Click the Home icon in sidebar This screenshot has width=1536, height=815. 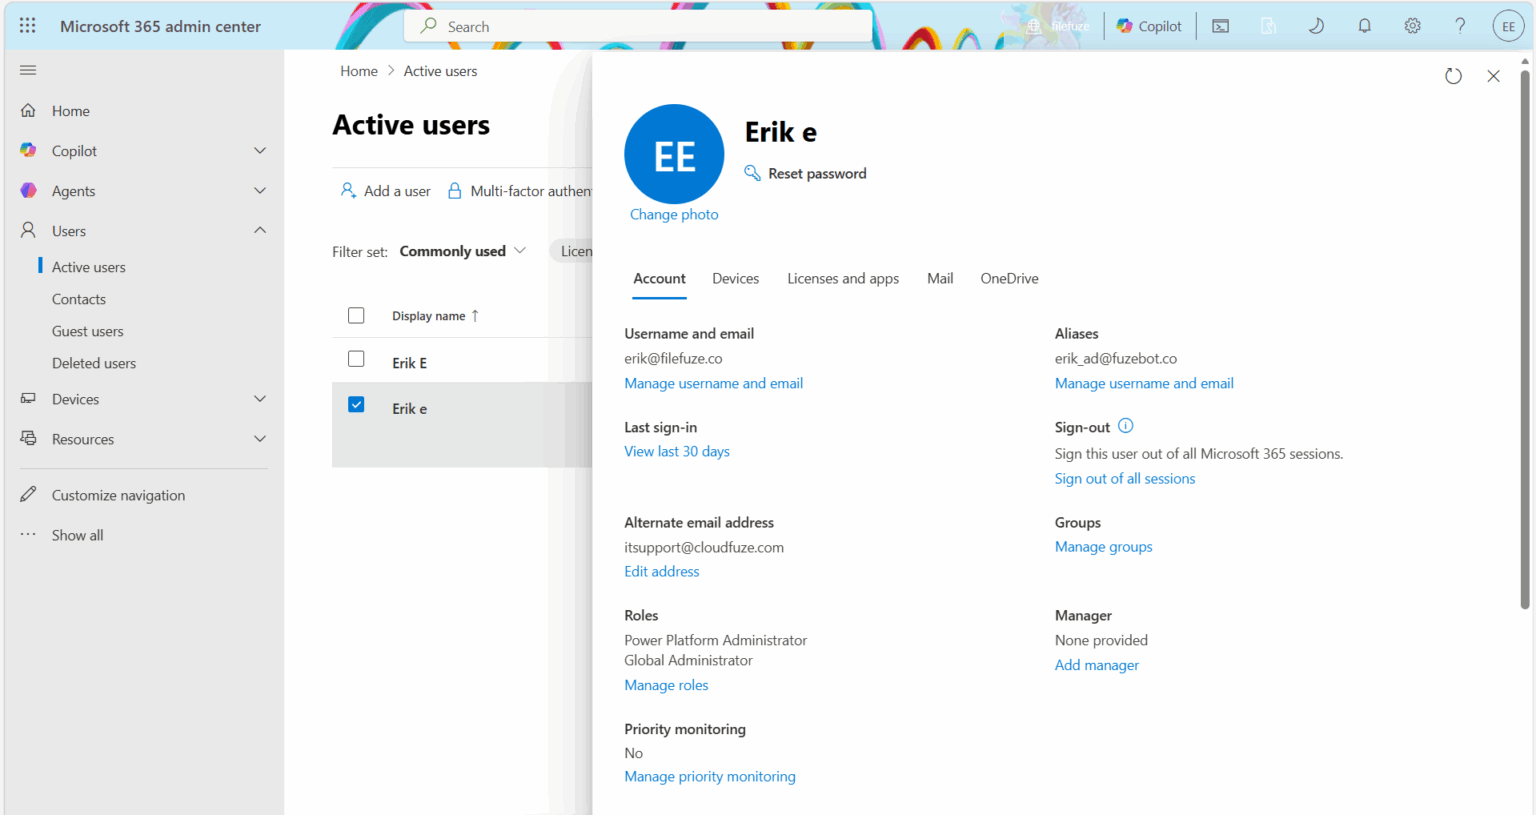tap(28, 110)
